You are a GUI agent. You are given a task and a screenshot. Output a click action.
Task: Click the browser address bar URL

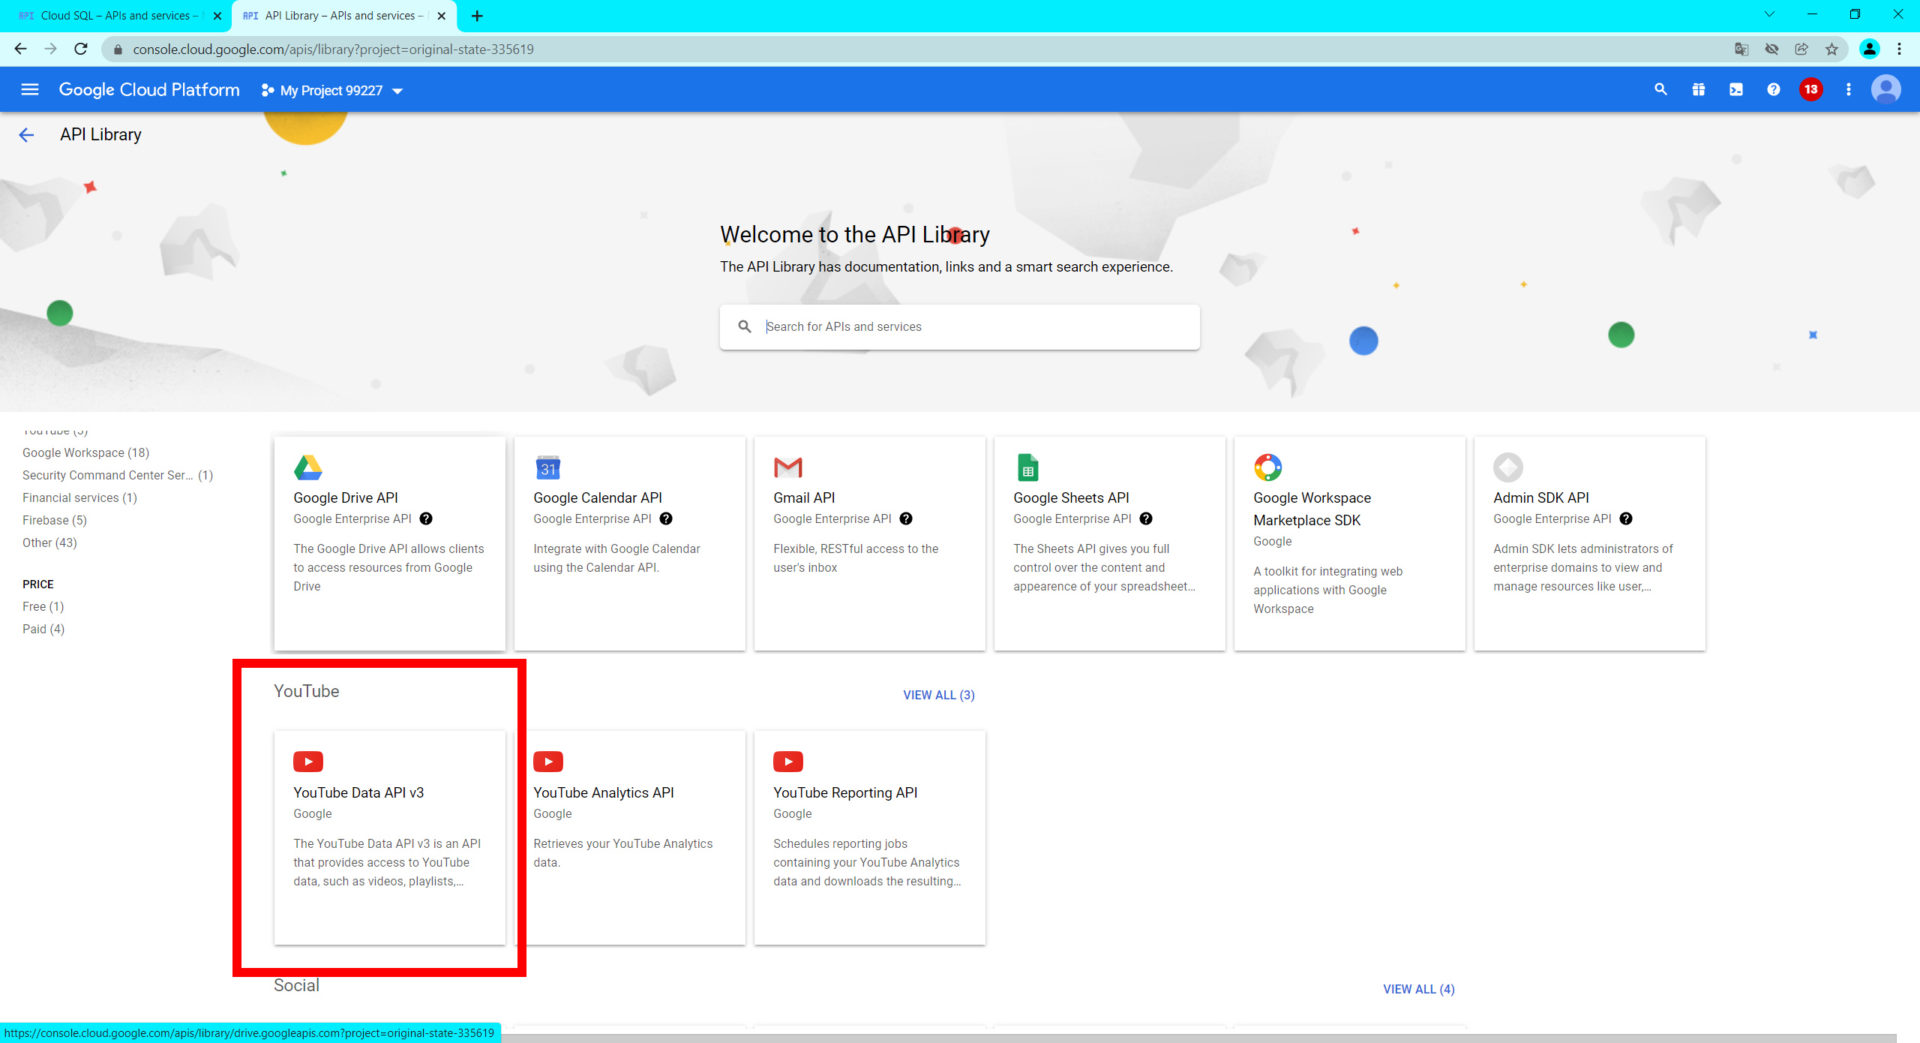(x=333, y=49)
